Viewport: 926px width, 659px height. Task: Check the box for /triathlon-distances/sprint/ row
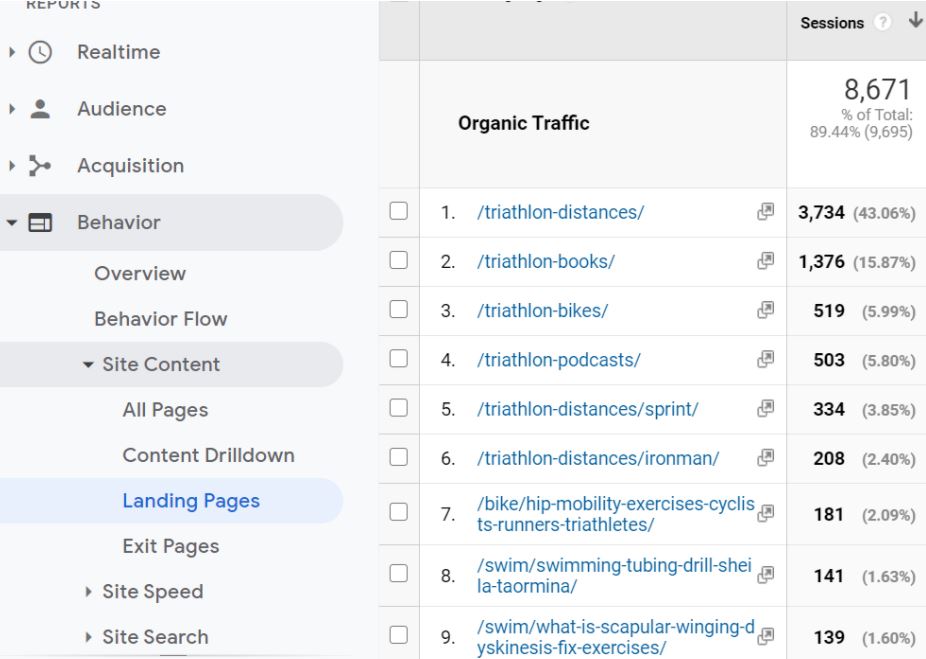(x=399, y=407)
